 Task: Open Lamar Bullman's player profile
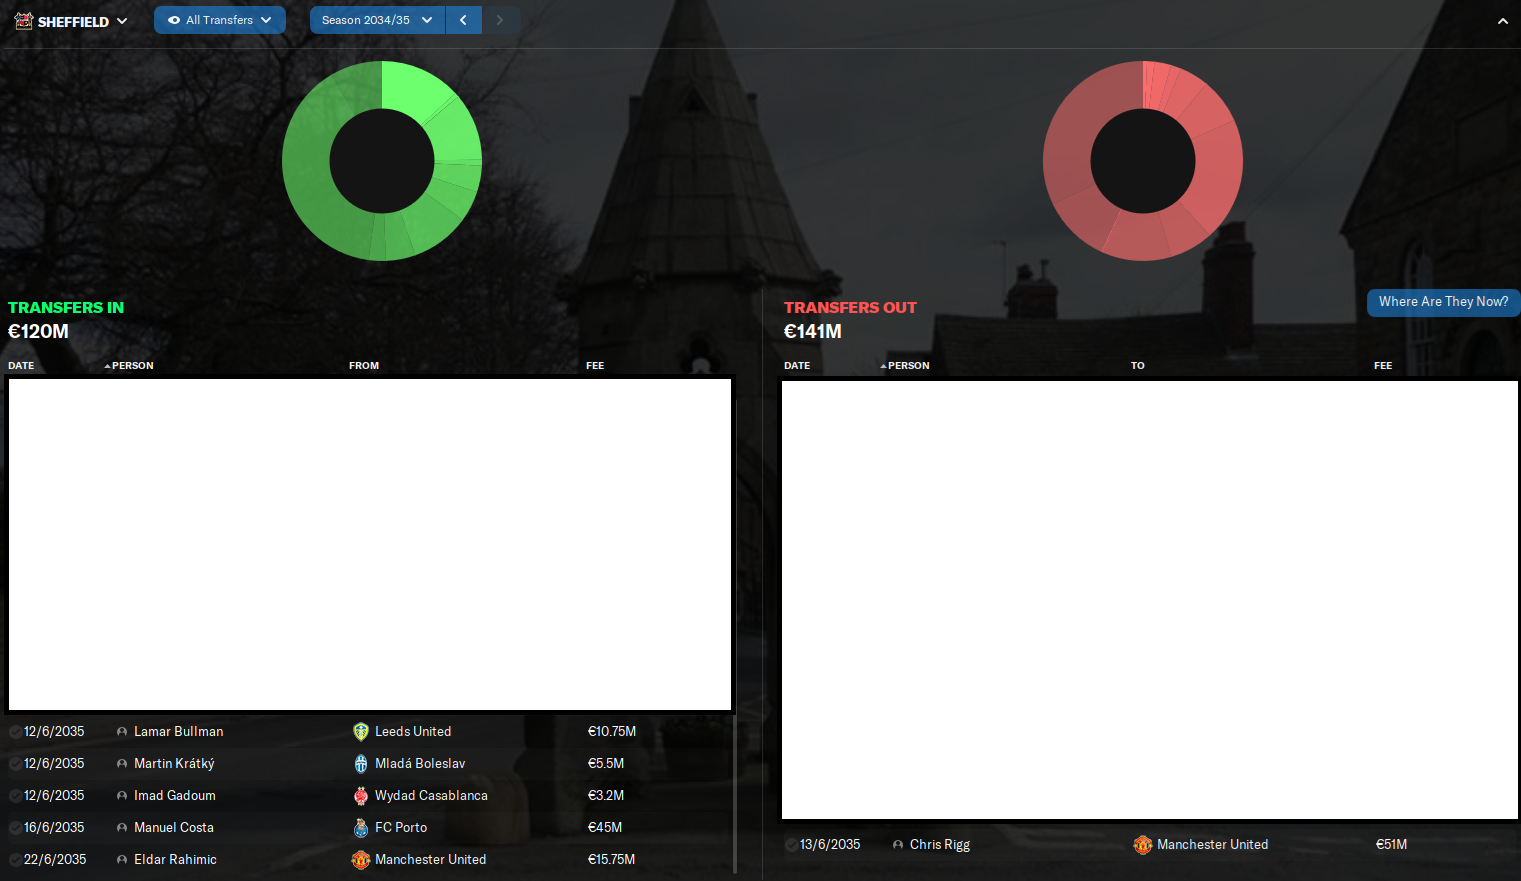tap(179, 732)
